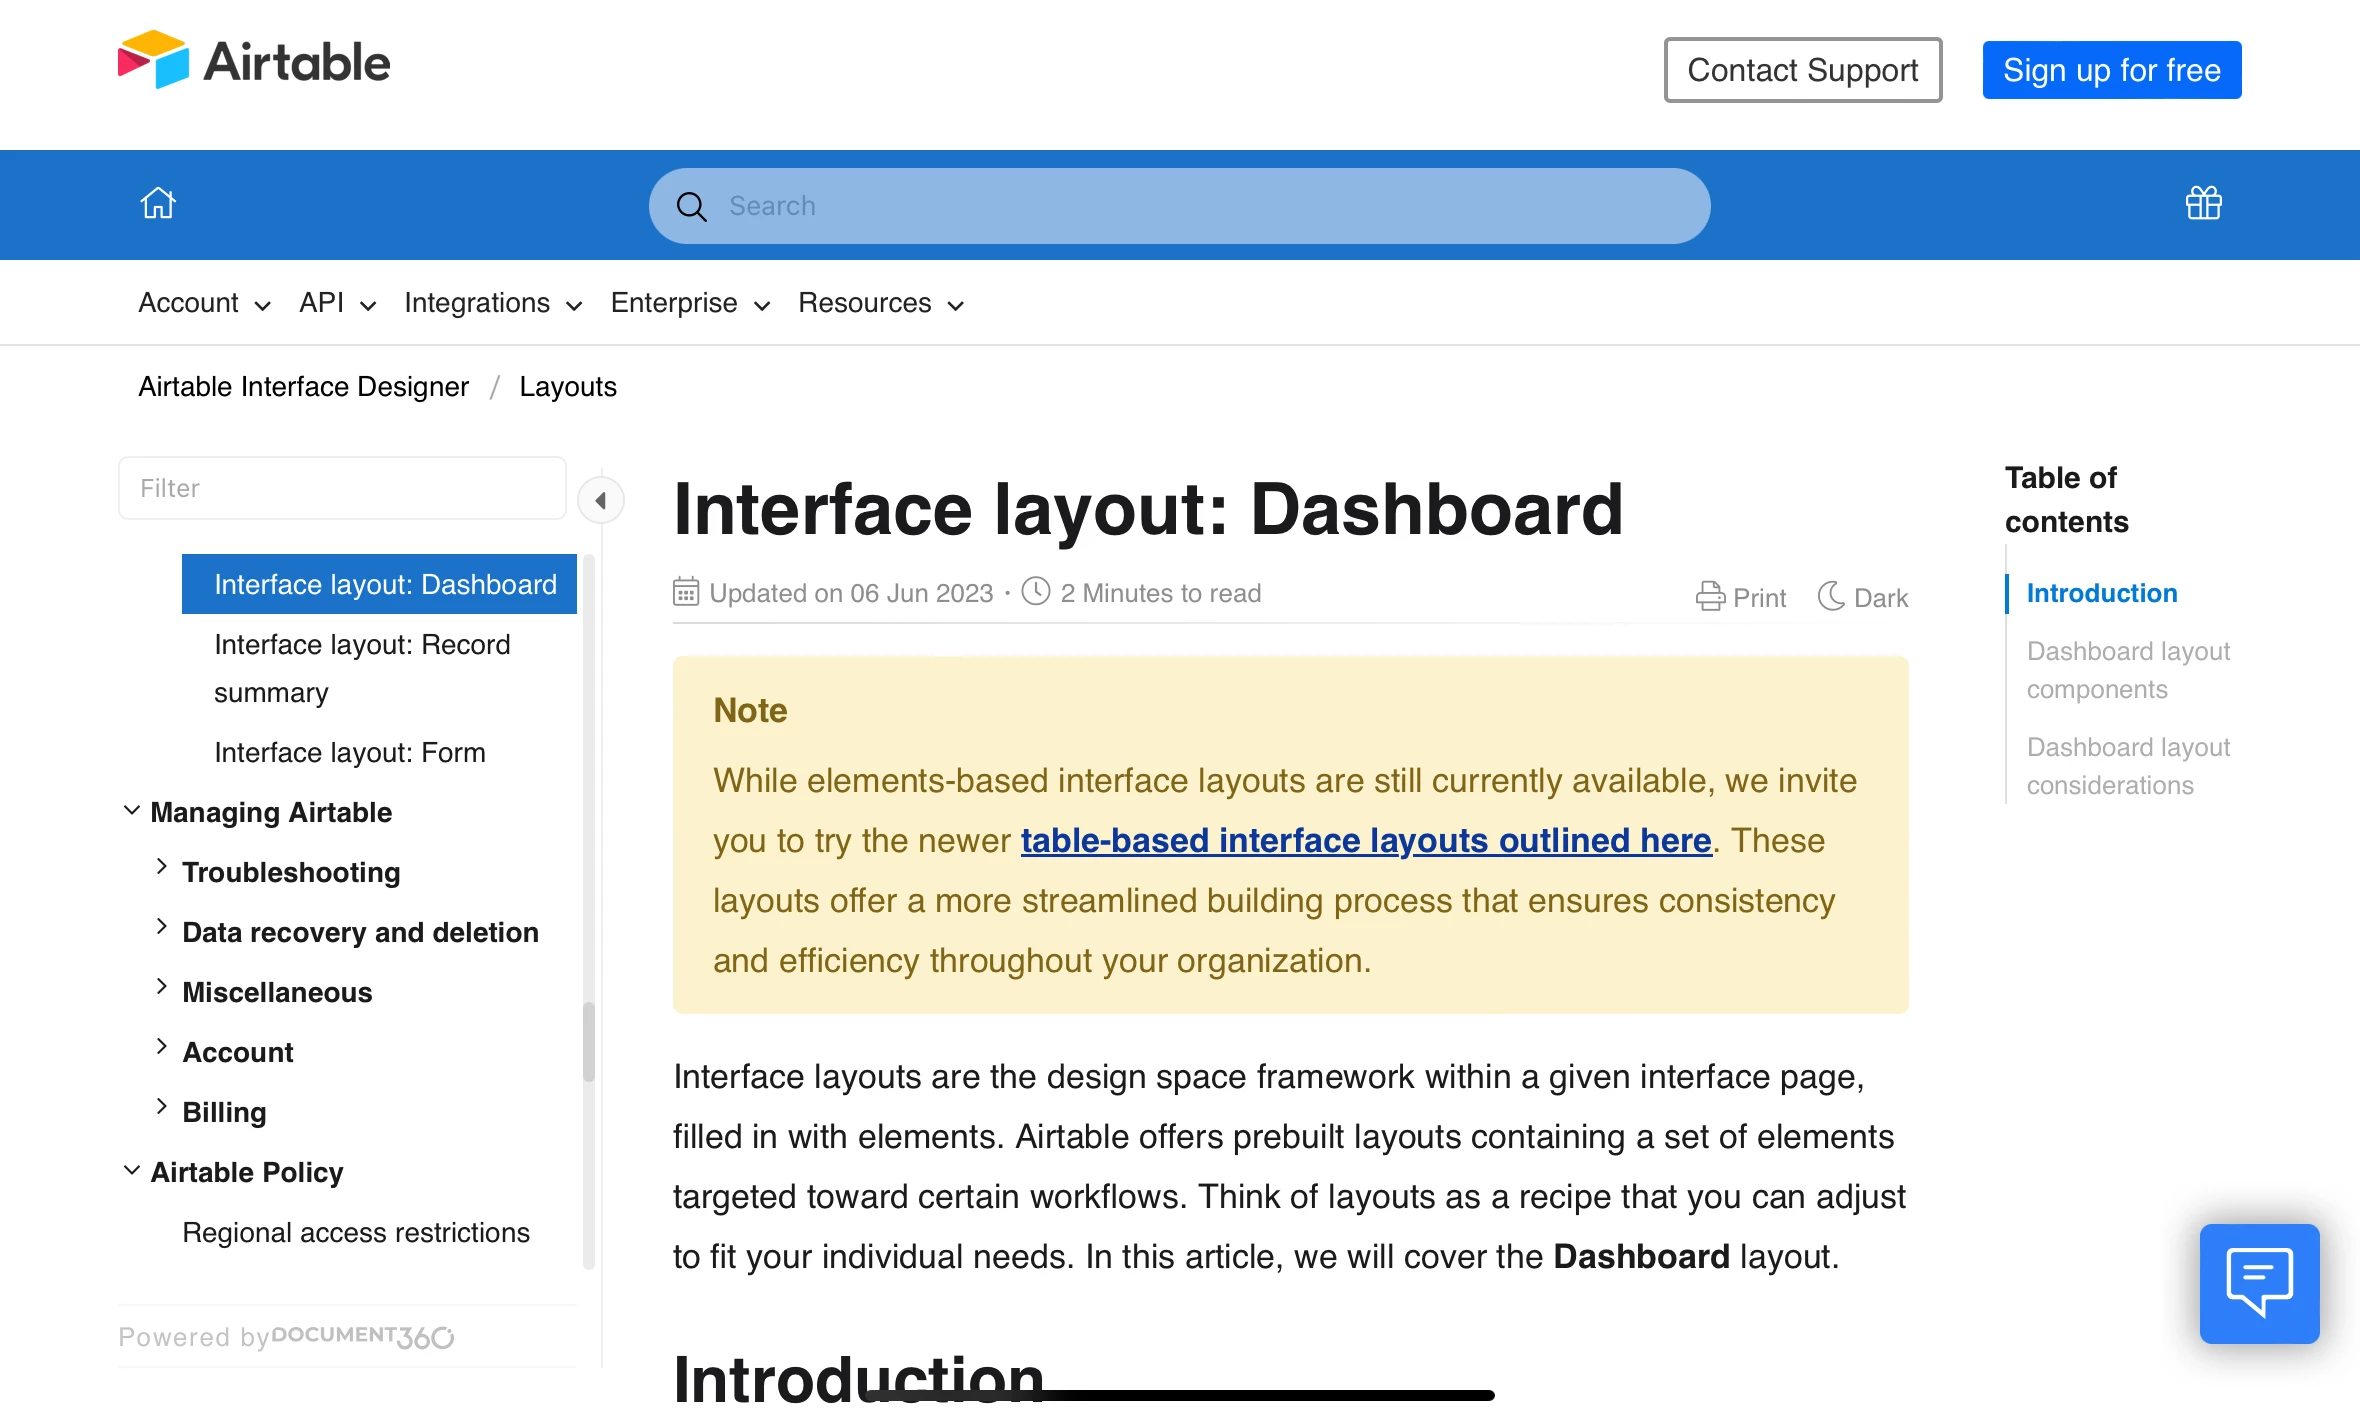Open the gift box what's new icon
The image size is (2360, 1416).
[x=2204, y=203]
